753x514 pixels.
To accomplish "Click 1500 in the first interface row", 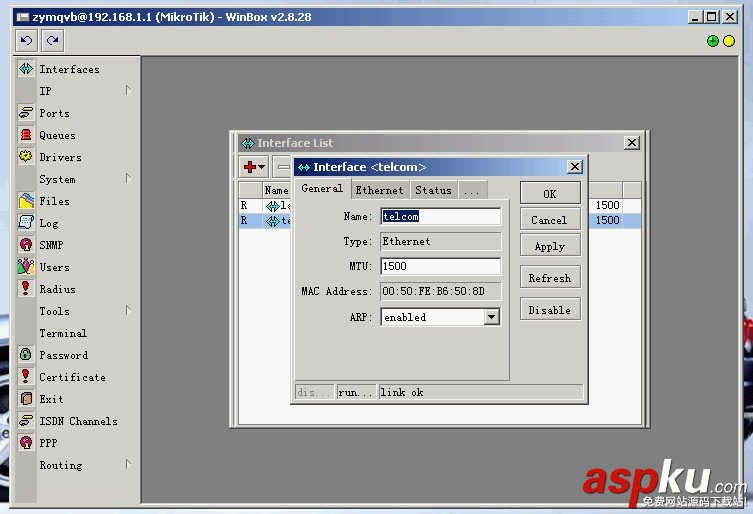I will coord(607,206).
